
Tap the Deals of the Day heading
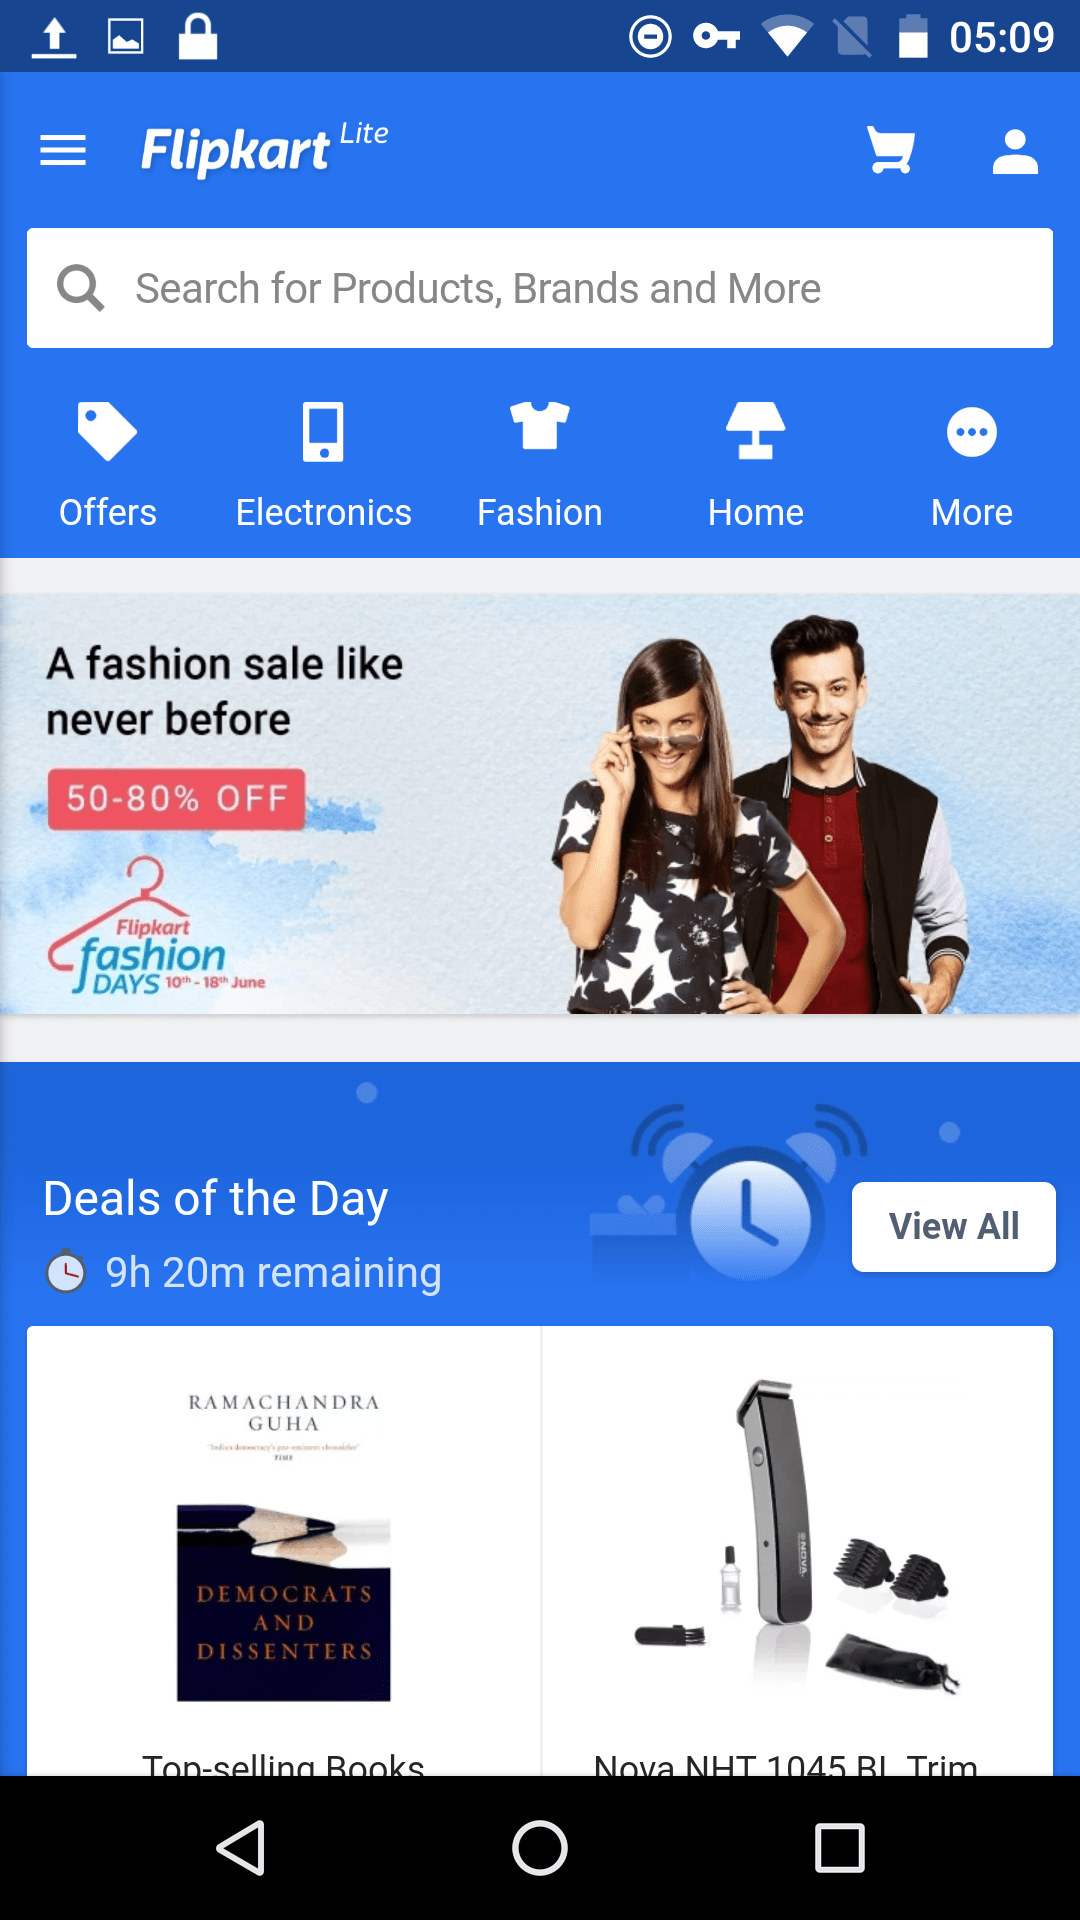click(x=216, y=1199)
